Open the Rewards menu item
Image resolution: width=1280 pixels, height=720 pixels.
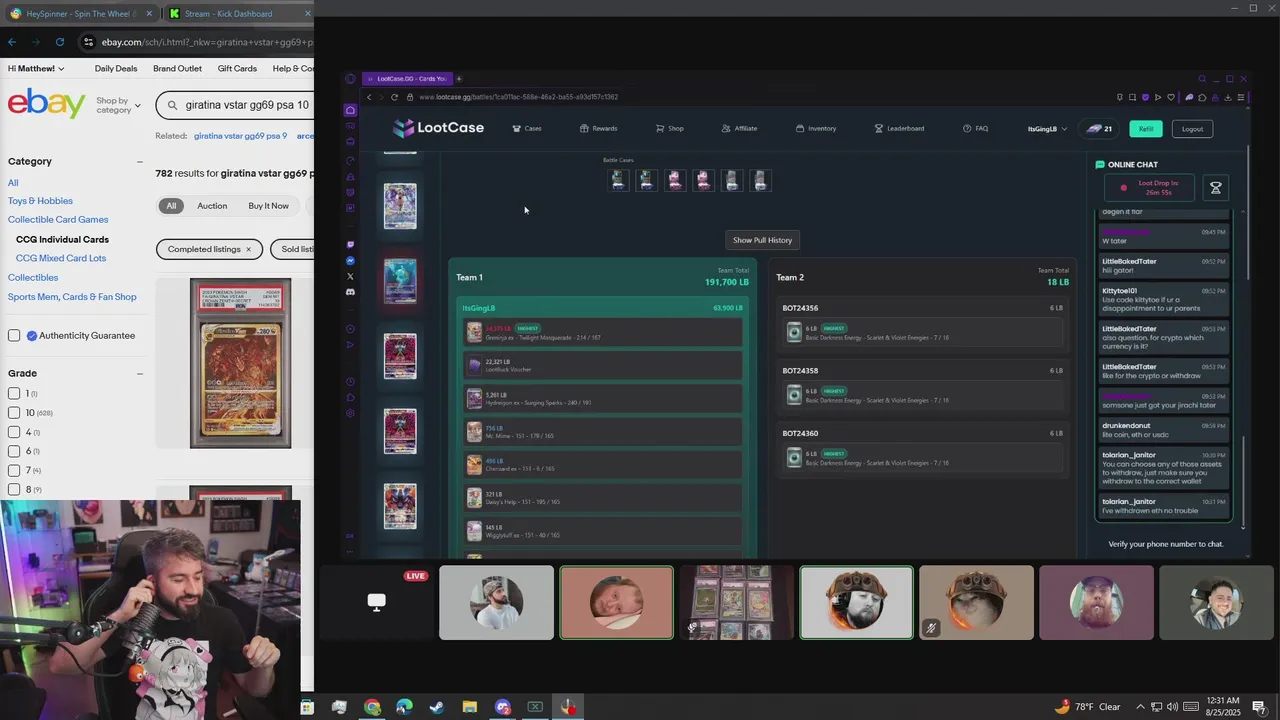pos(599,128)
